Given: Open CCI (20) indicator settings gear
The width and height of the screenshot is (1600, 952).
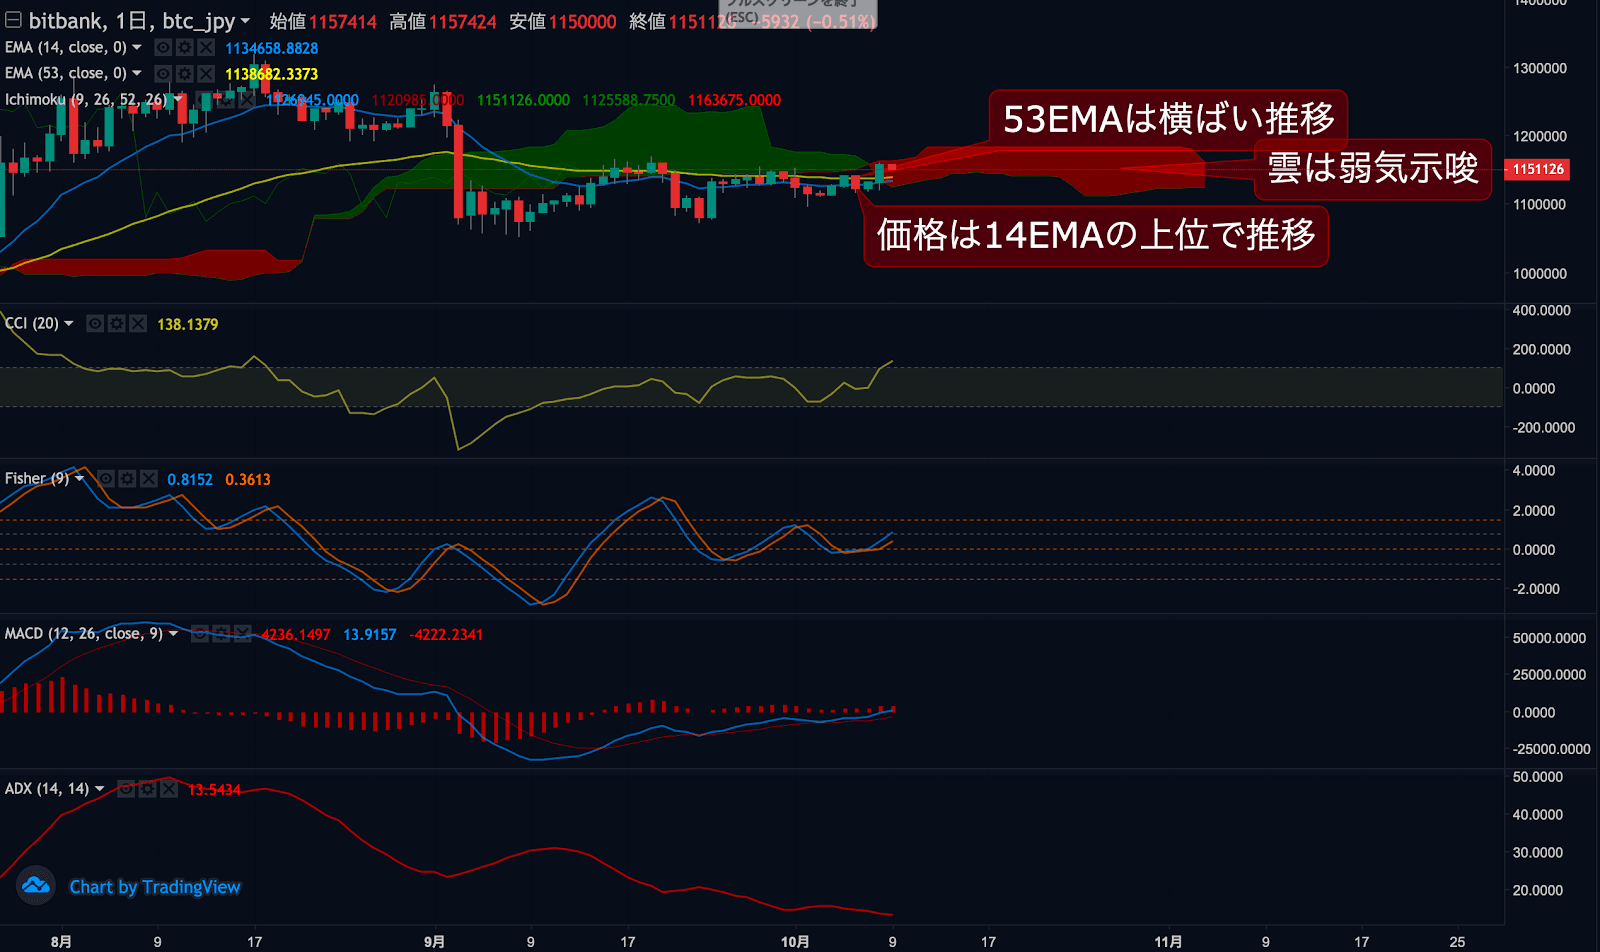Looking at the screenshot, I should pos(116,323).
